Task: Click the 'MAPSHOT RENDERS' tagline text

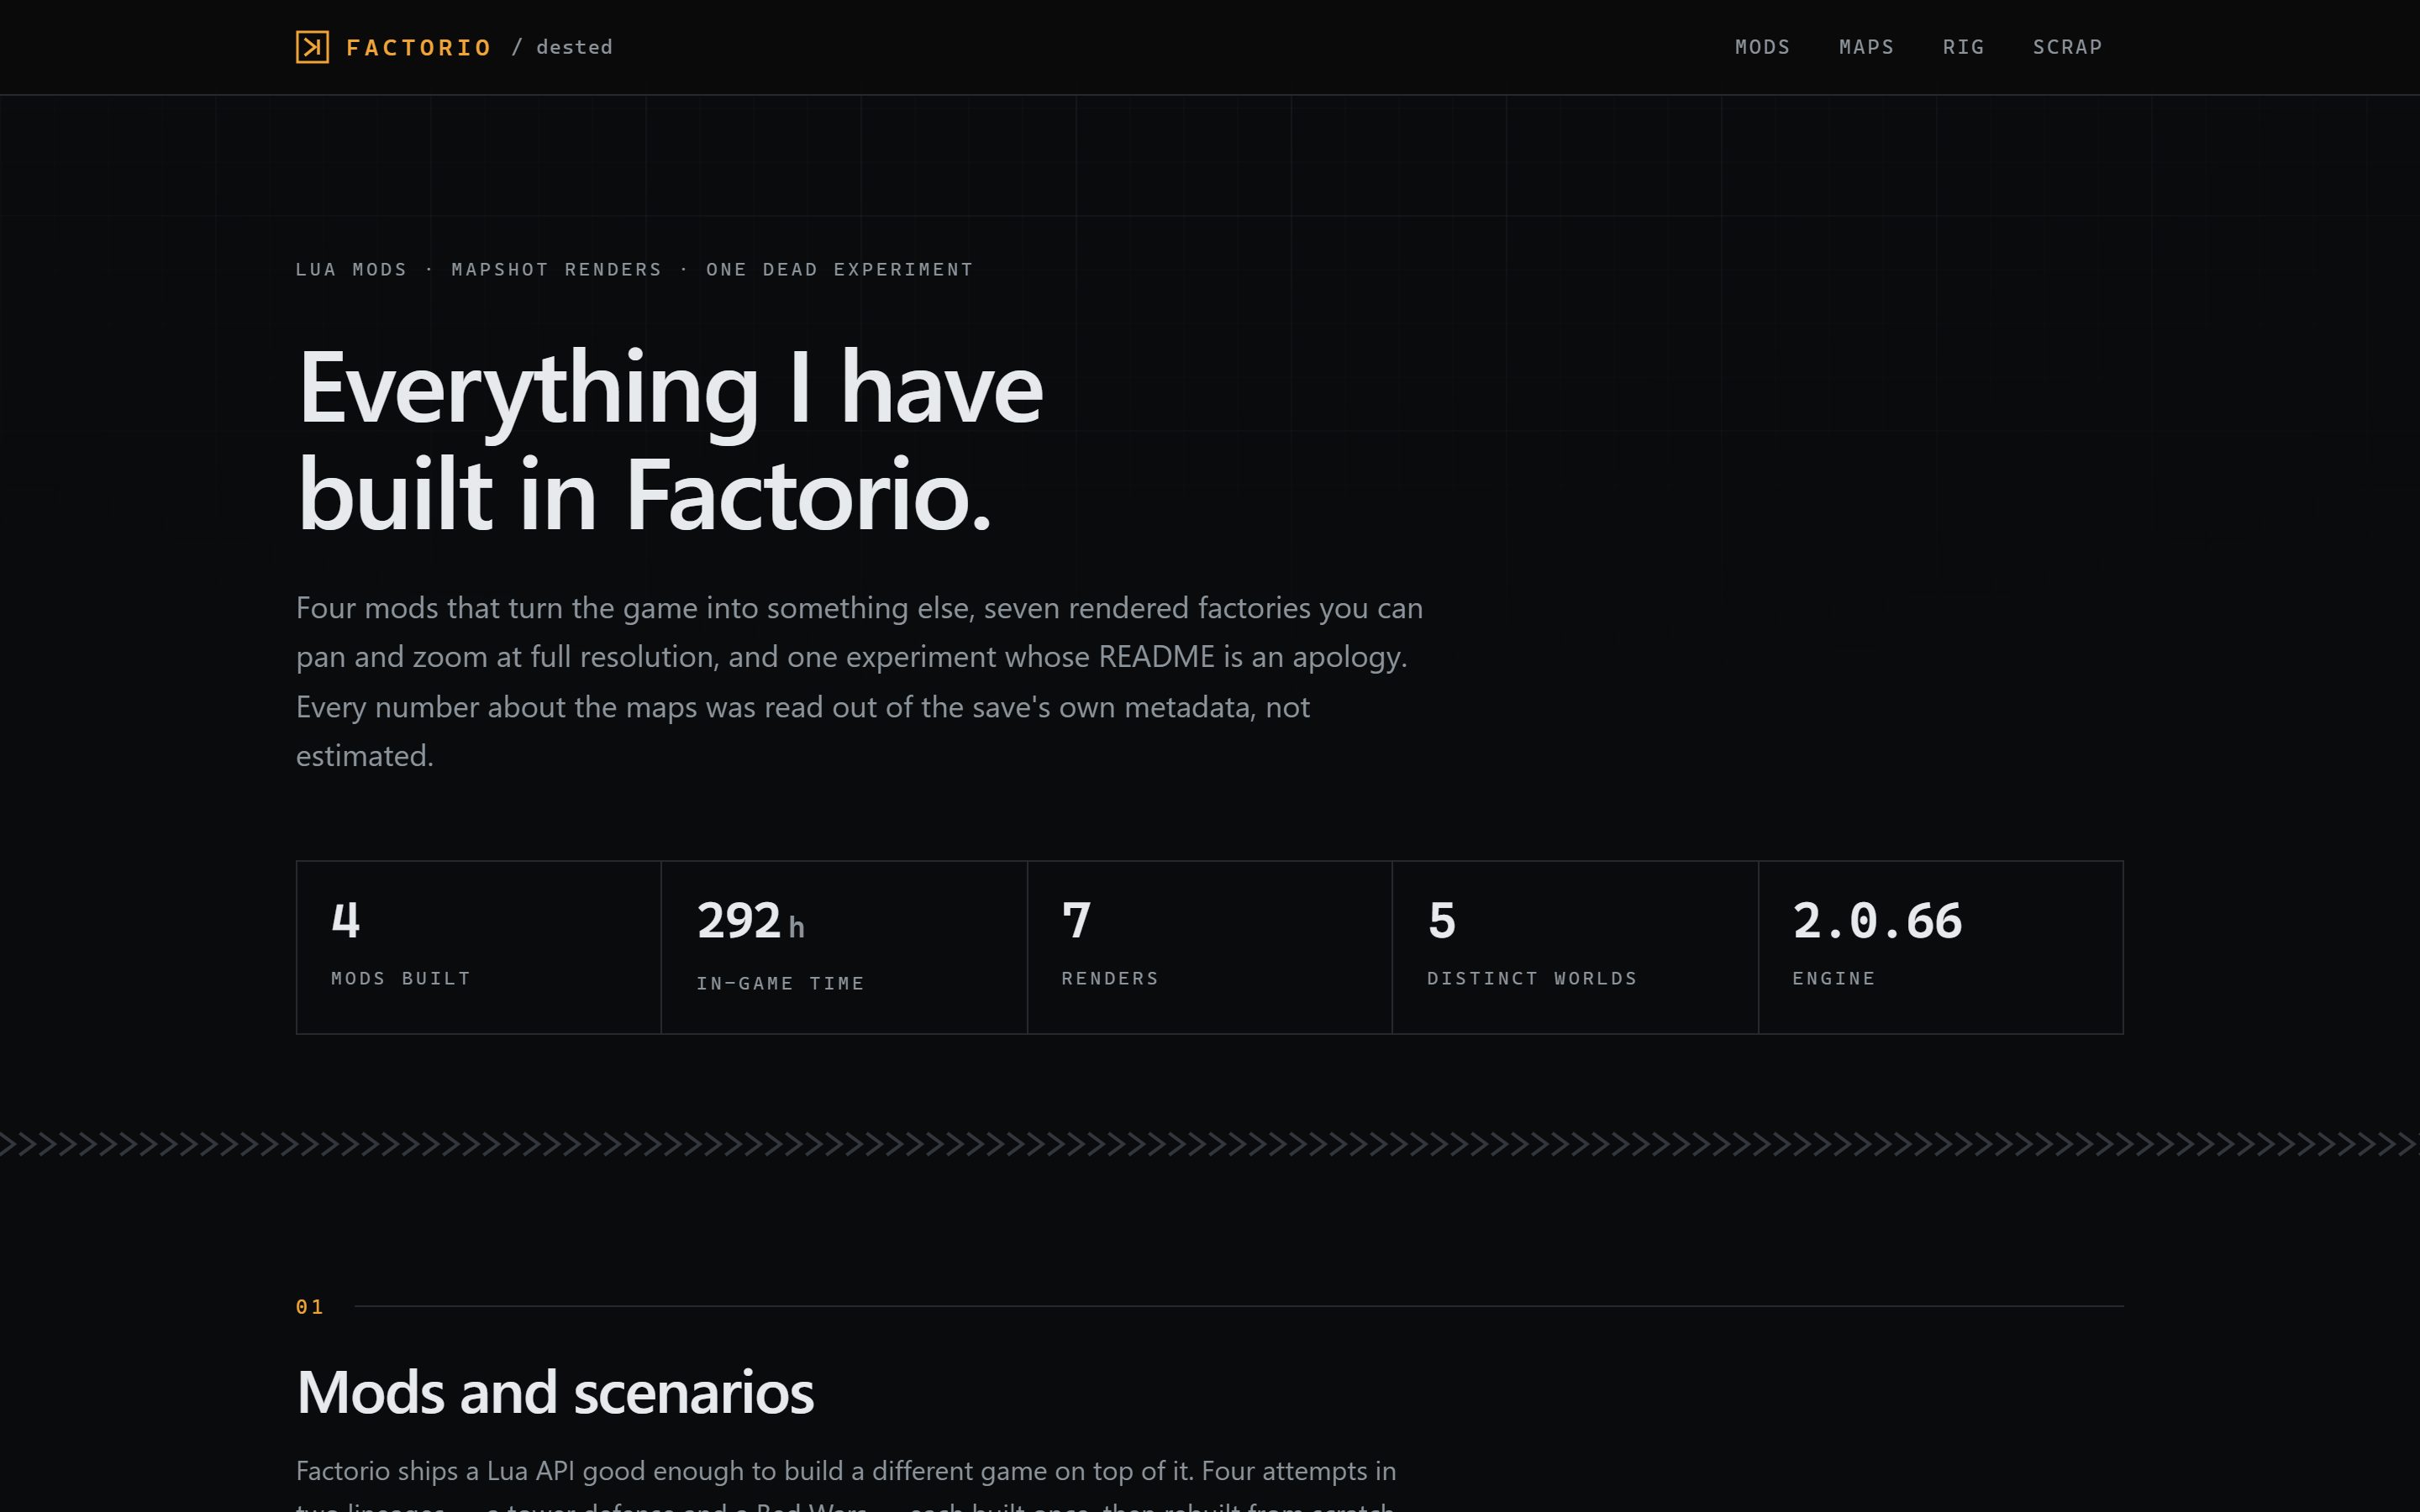Action: tap(556, 269)
